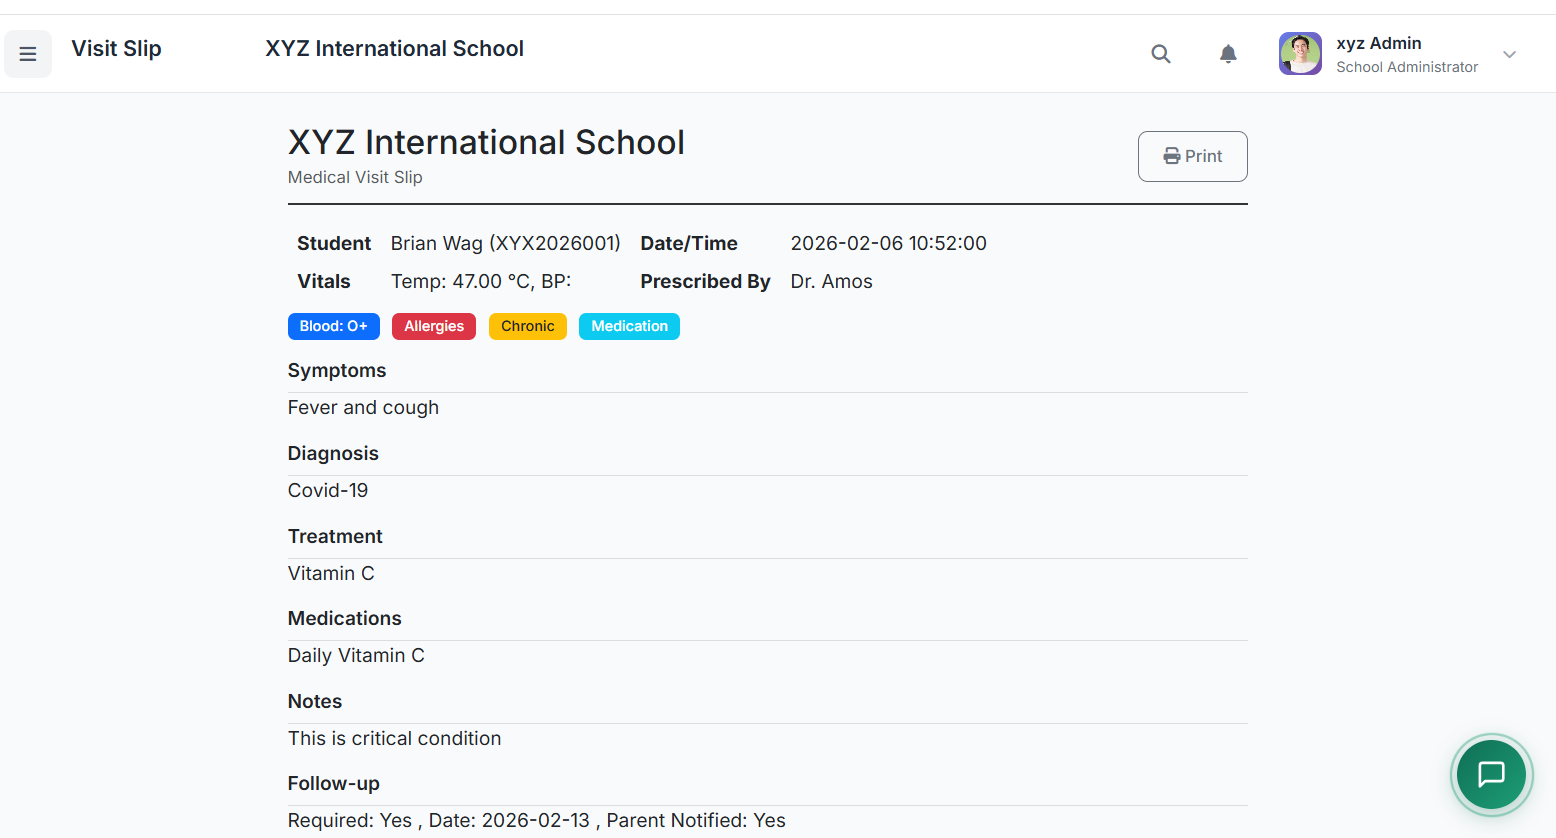Open the notifications bell
Screen dimensions: 1556x838
pos(1228,54)
